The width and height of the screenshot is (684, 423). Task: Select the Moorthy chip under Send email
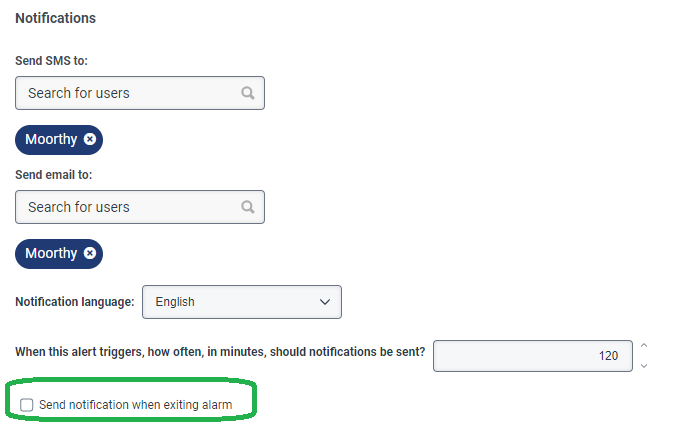tap(51, 253)
